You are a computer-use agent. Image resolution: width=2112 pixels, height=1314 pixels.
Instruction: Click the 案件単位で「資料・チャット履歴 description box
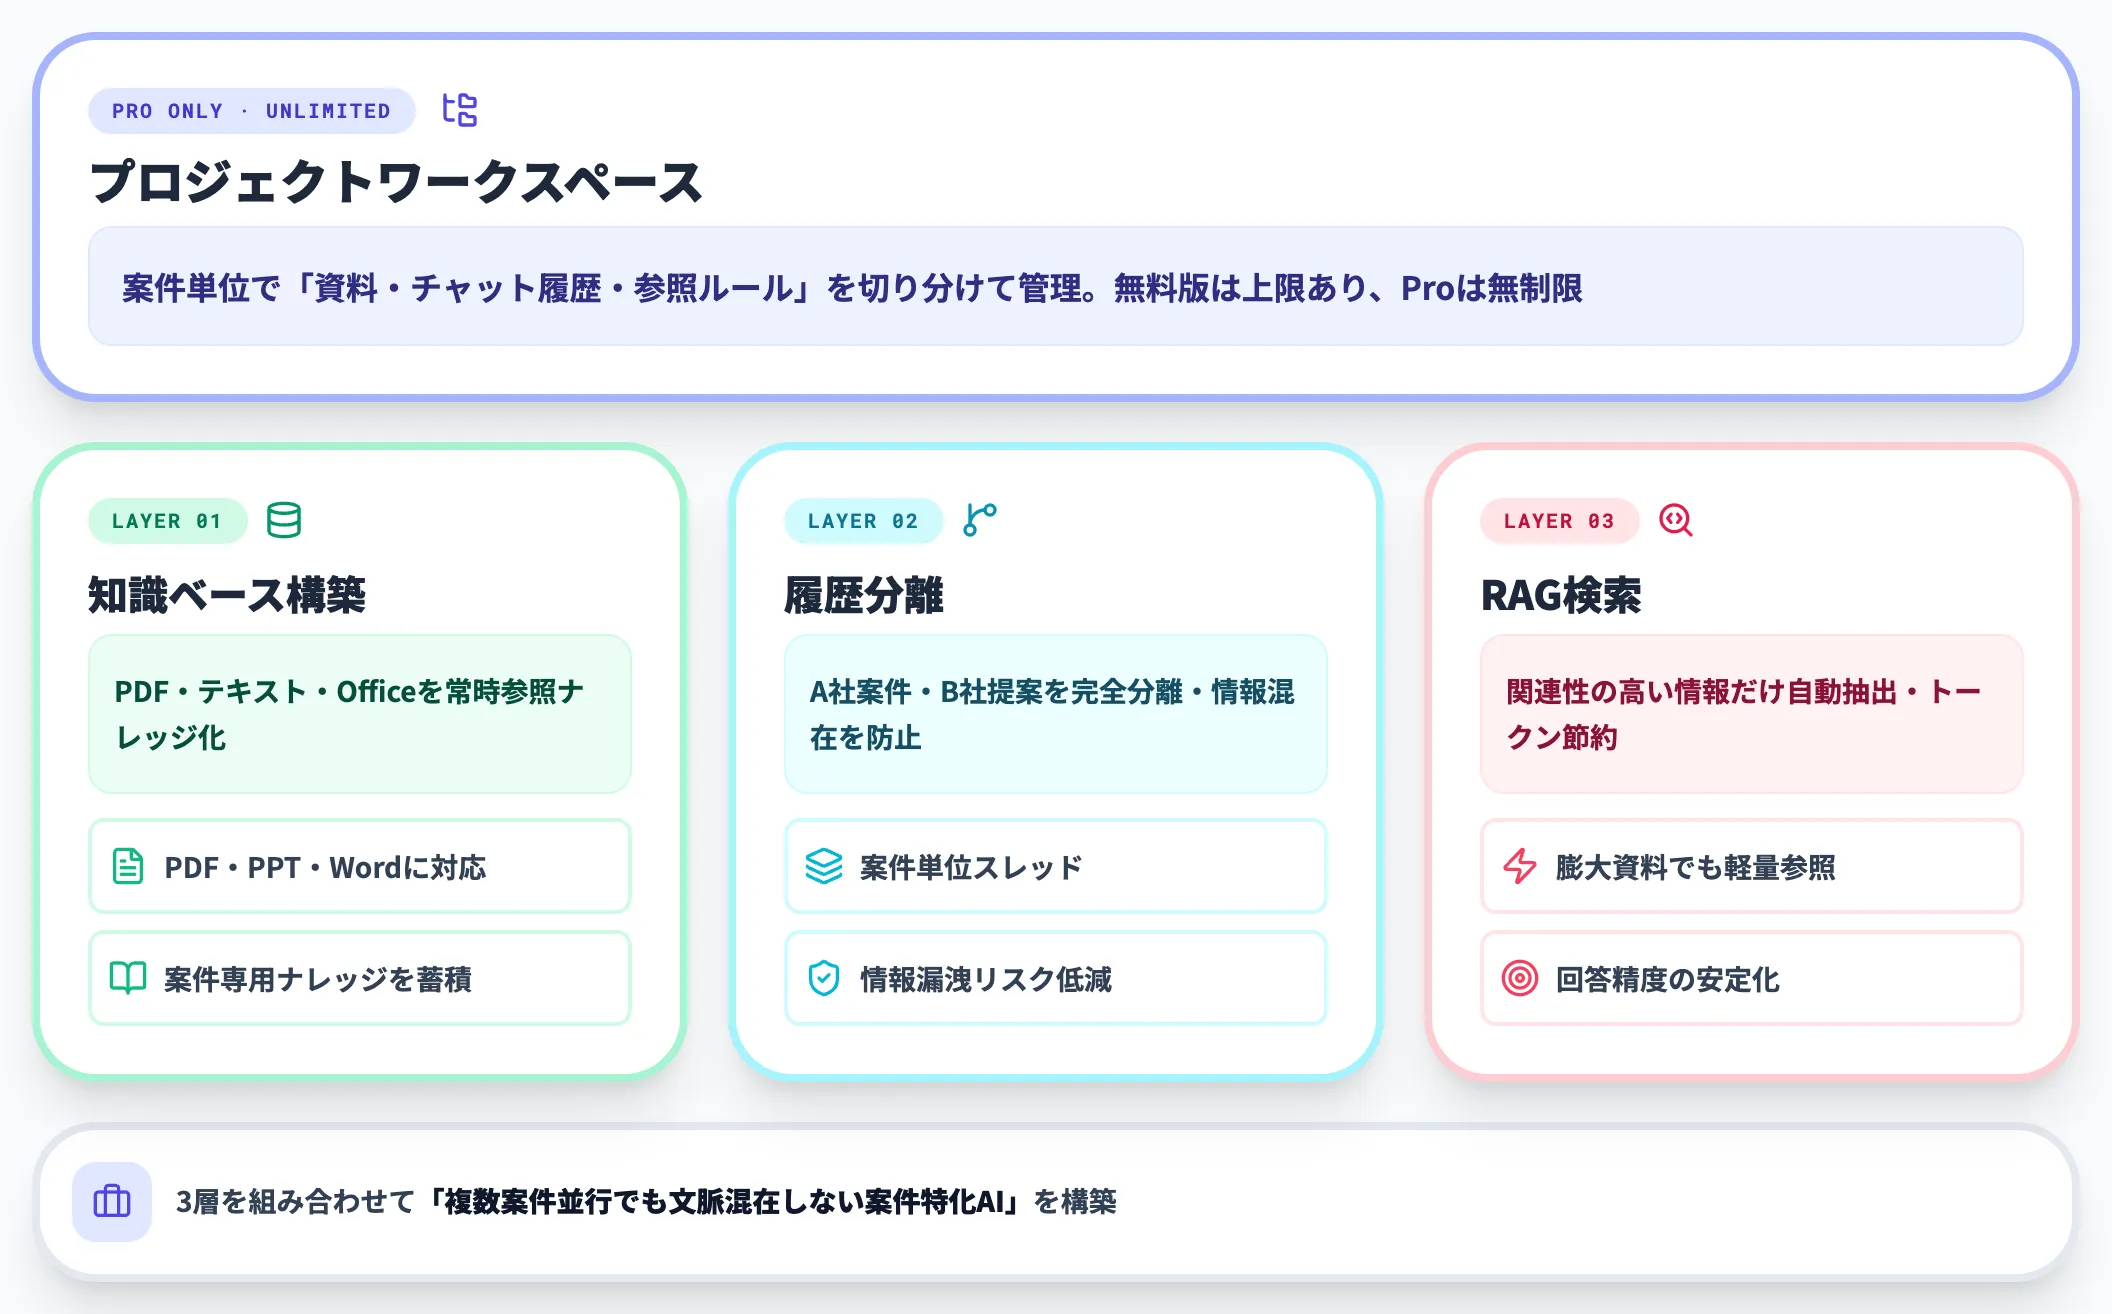1056,287
